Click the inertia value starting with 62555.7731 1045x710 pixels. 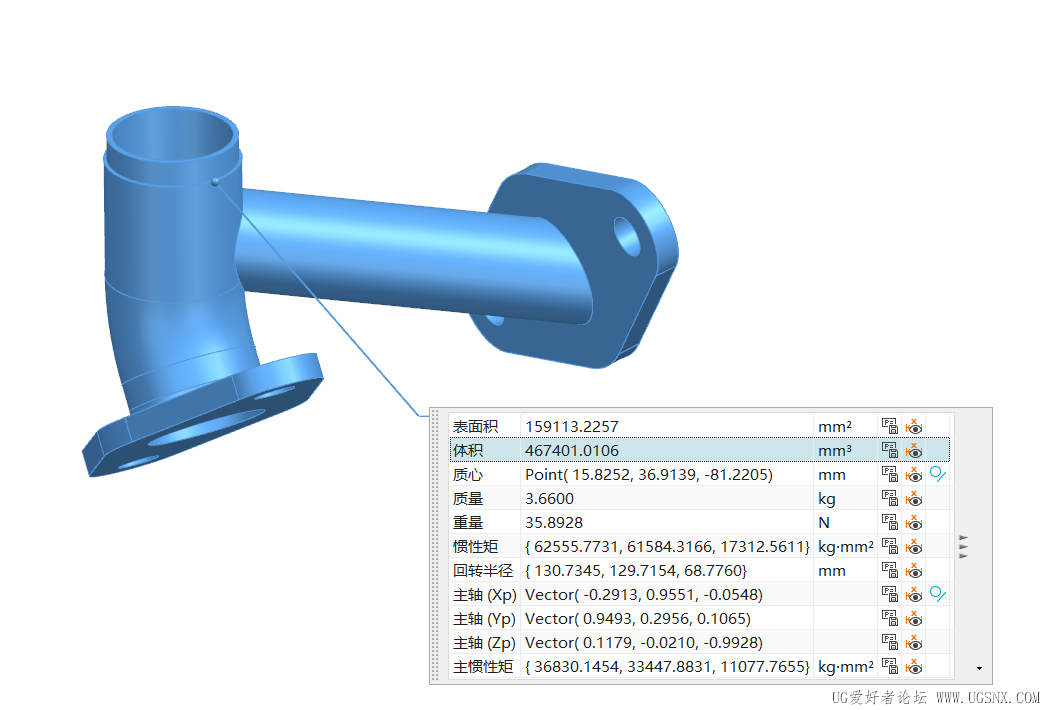coord(667,547)
